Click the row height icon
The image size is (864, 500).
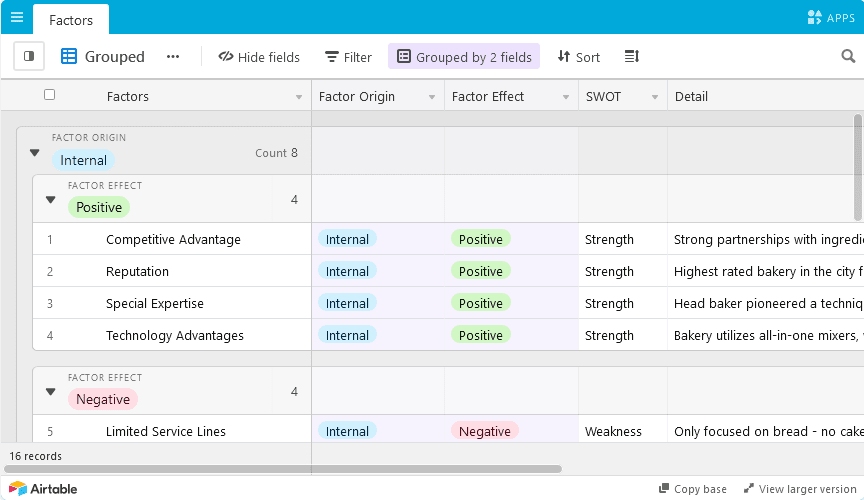pos(632,56)
